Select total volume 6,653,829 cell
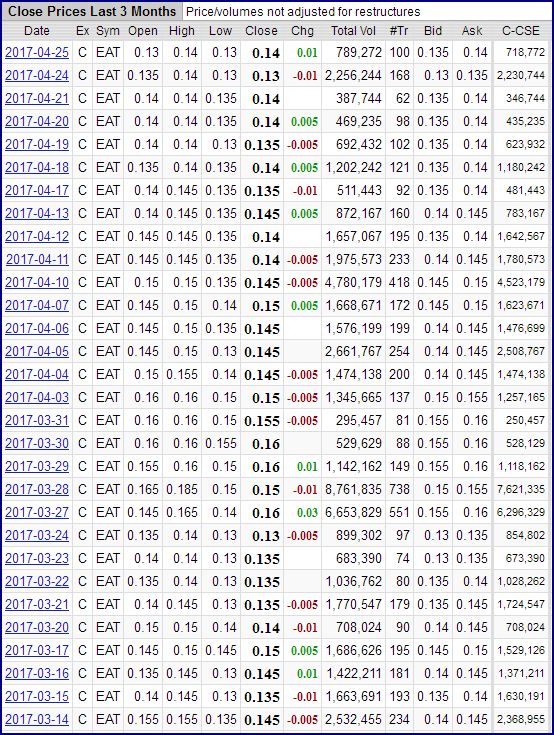The image size is (554, 735). click(353, 512)
